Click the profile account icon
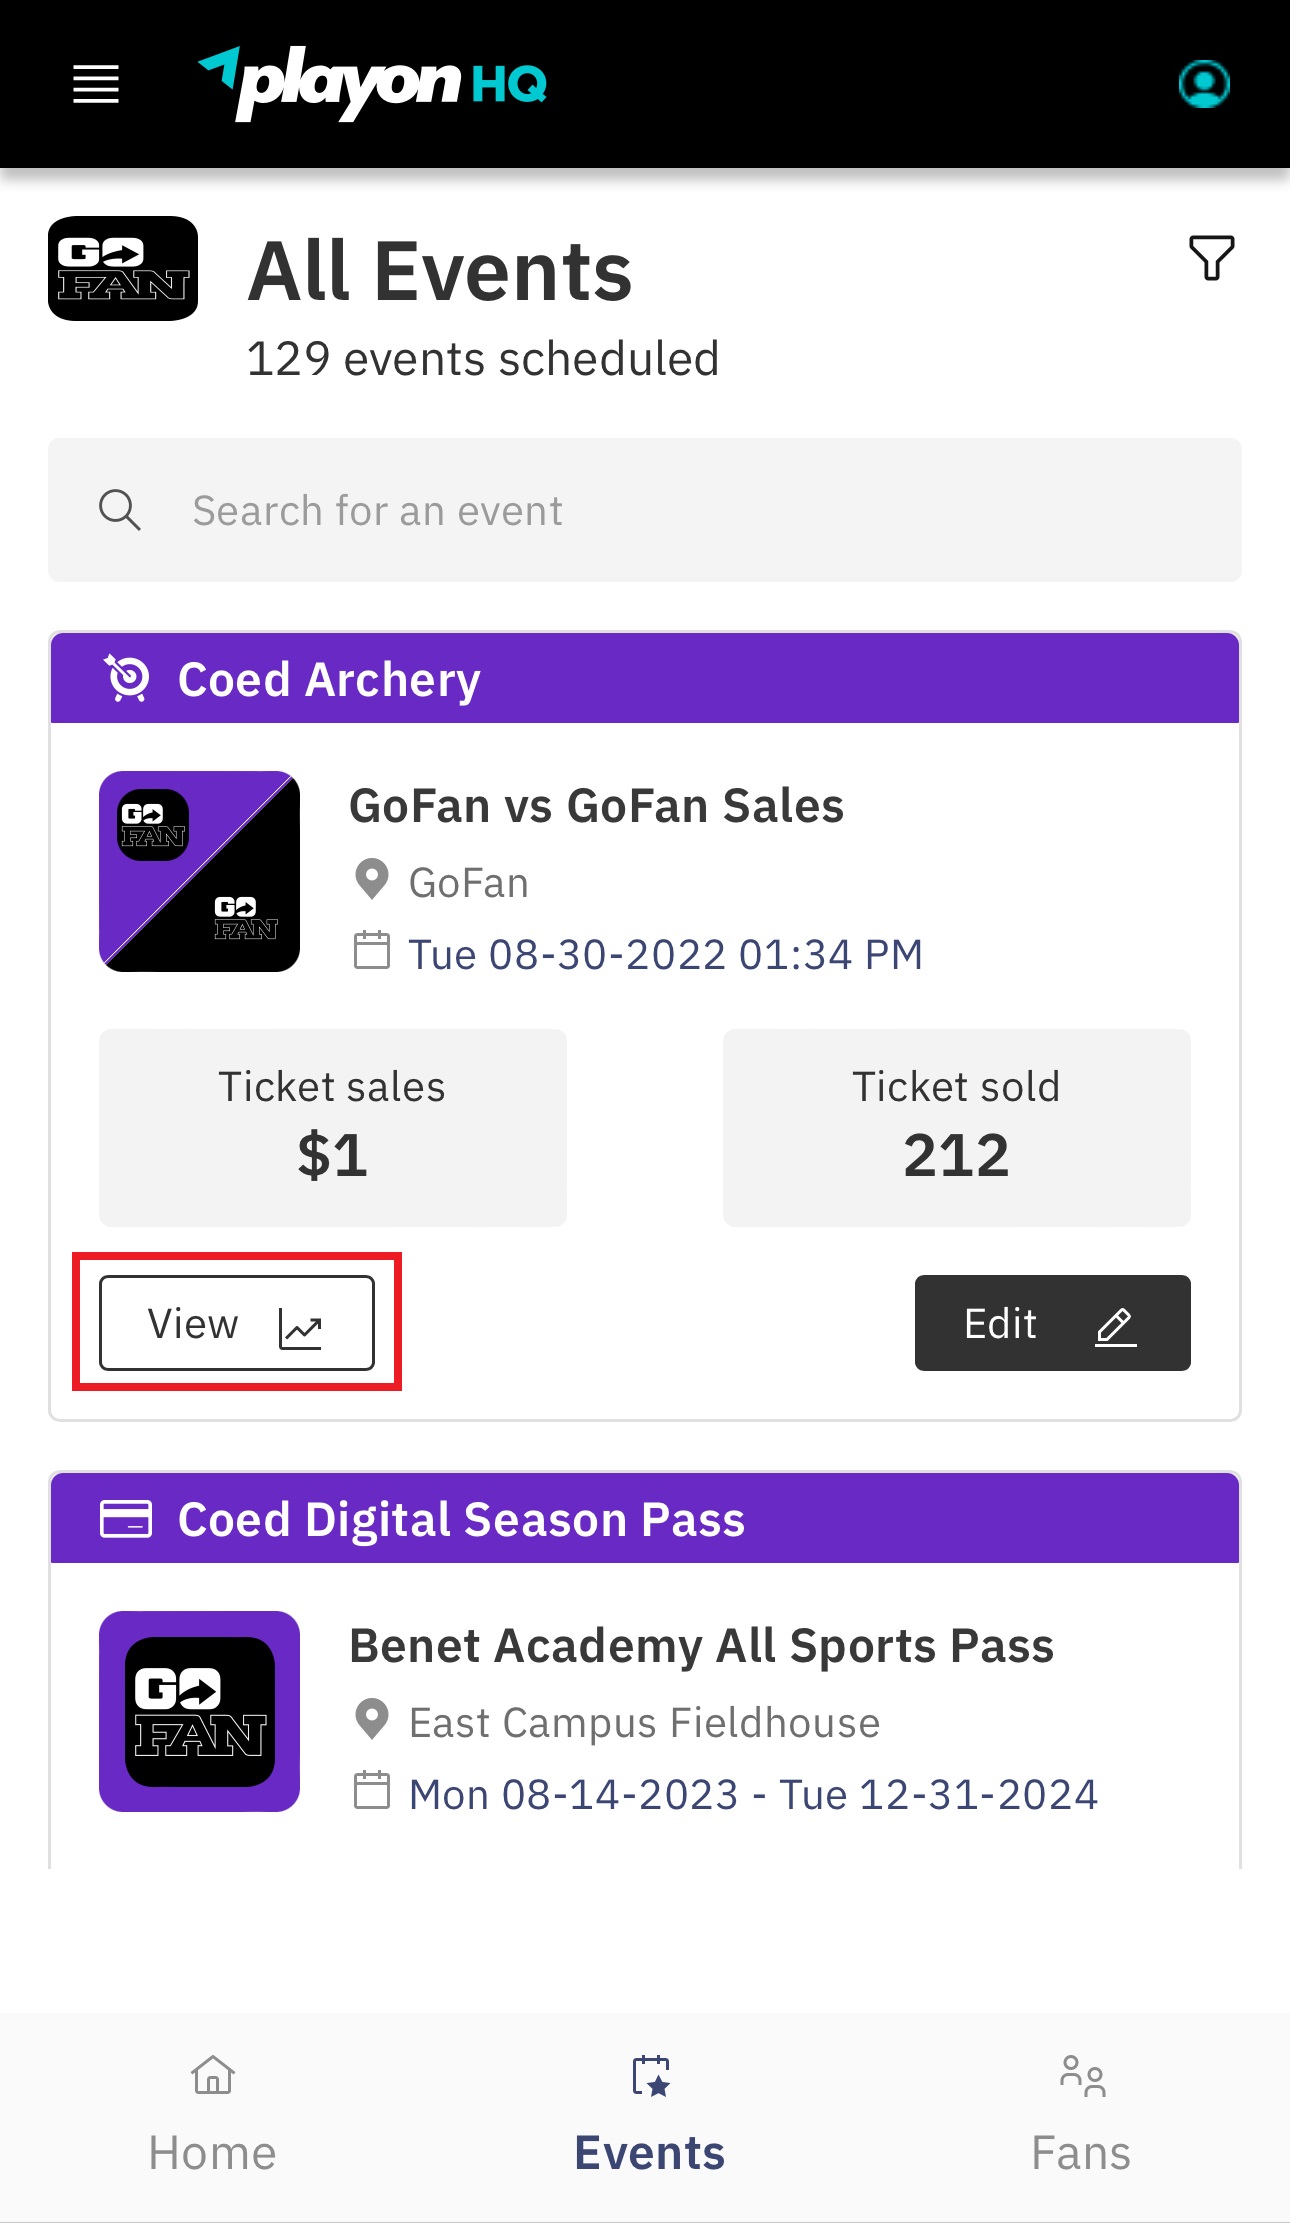1290x2223 pixels. pos(1204,85)
